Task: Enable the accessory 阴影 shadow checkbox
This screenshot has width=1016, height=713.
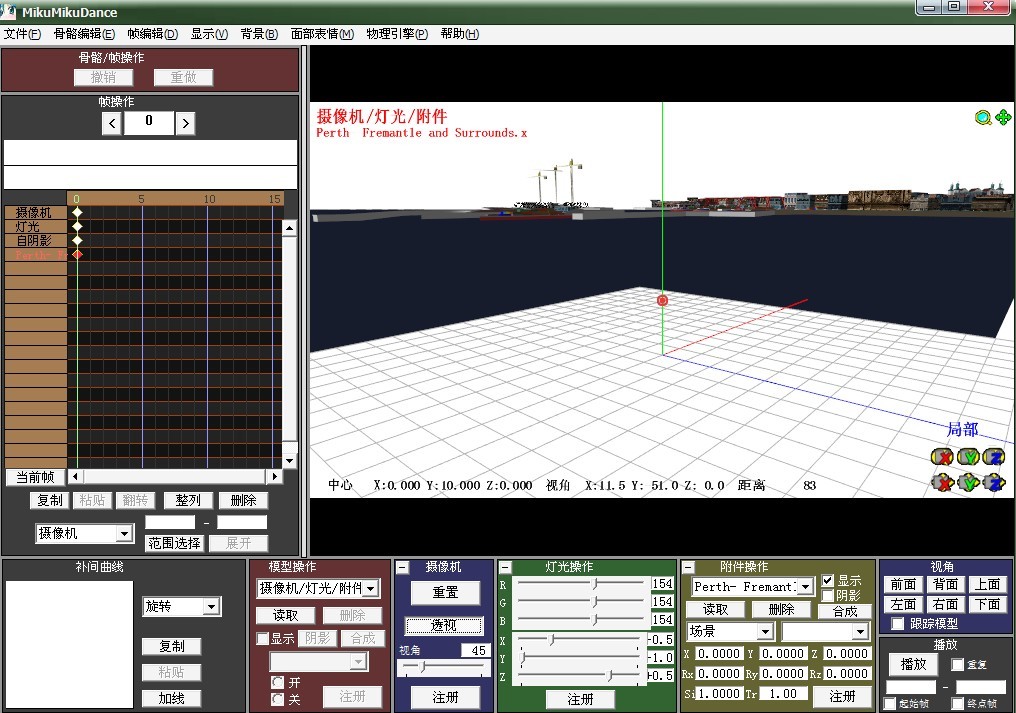Action: click(x=827, y=595)
